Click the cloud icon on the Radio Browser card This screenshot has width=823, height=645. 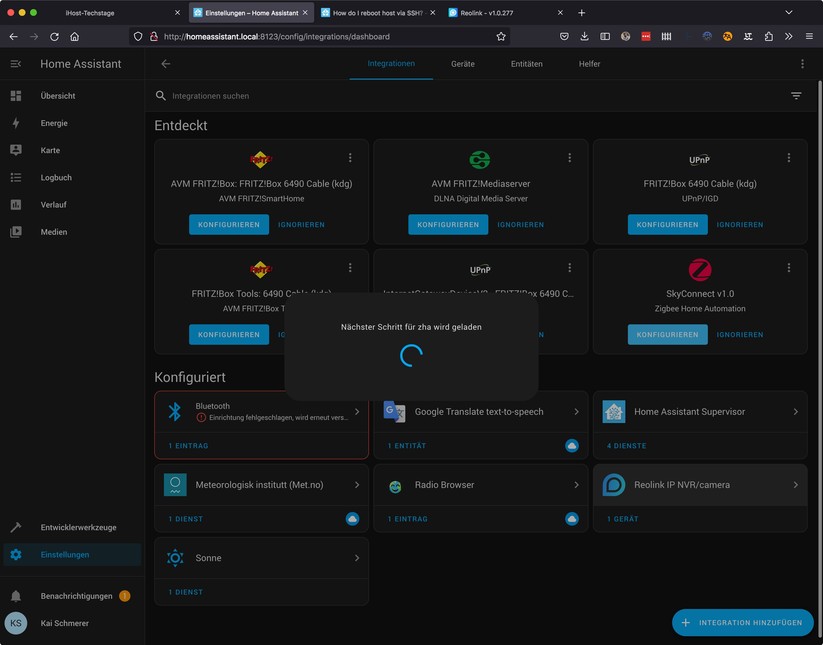(571, 519)
